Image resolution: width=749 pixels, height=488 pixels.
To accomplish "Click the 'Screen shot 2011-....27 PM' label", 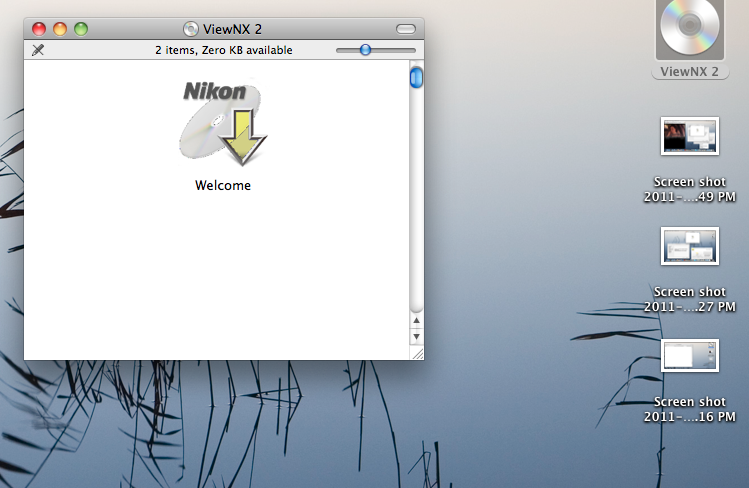I will 690,299.
